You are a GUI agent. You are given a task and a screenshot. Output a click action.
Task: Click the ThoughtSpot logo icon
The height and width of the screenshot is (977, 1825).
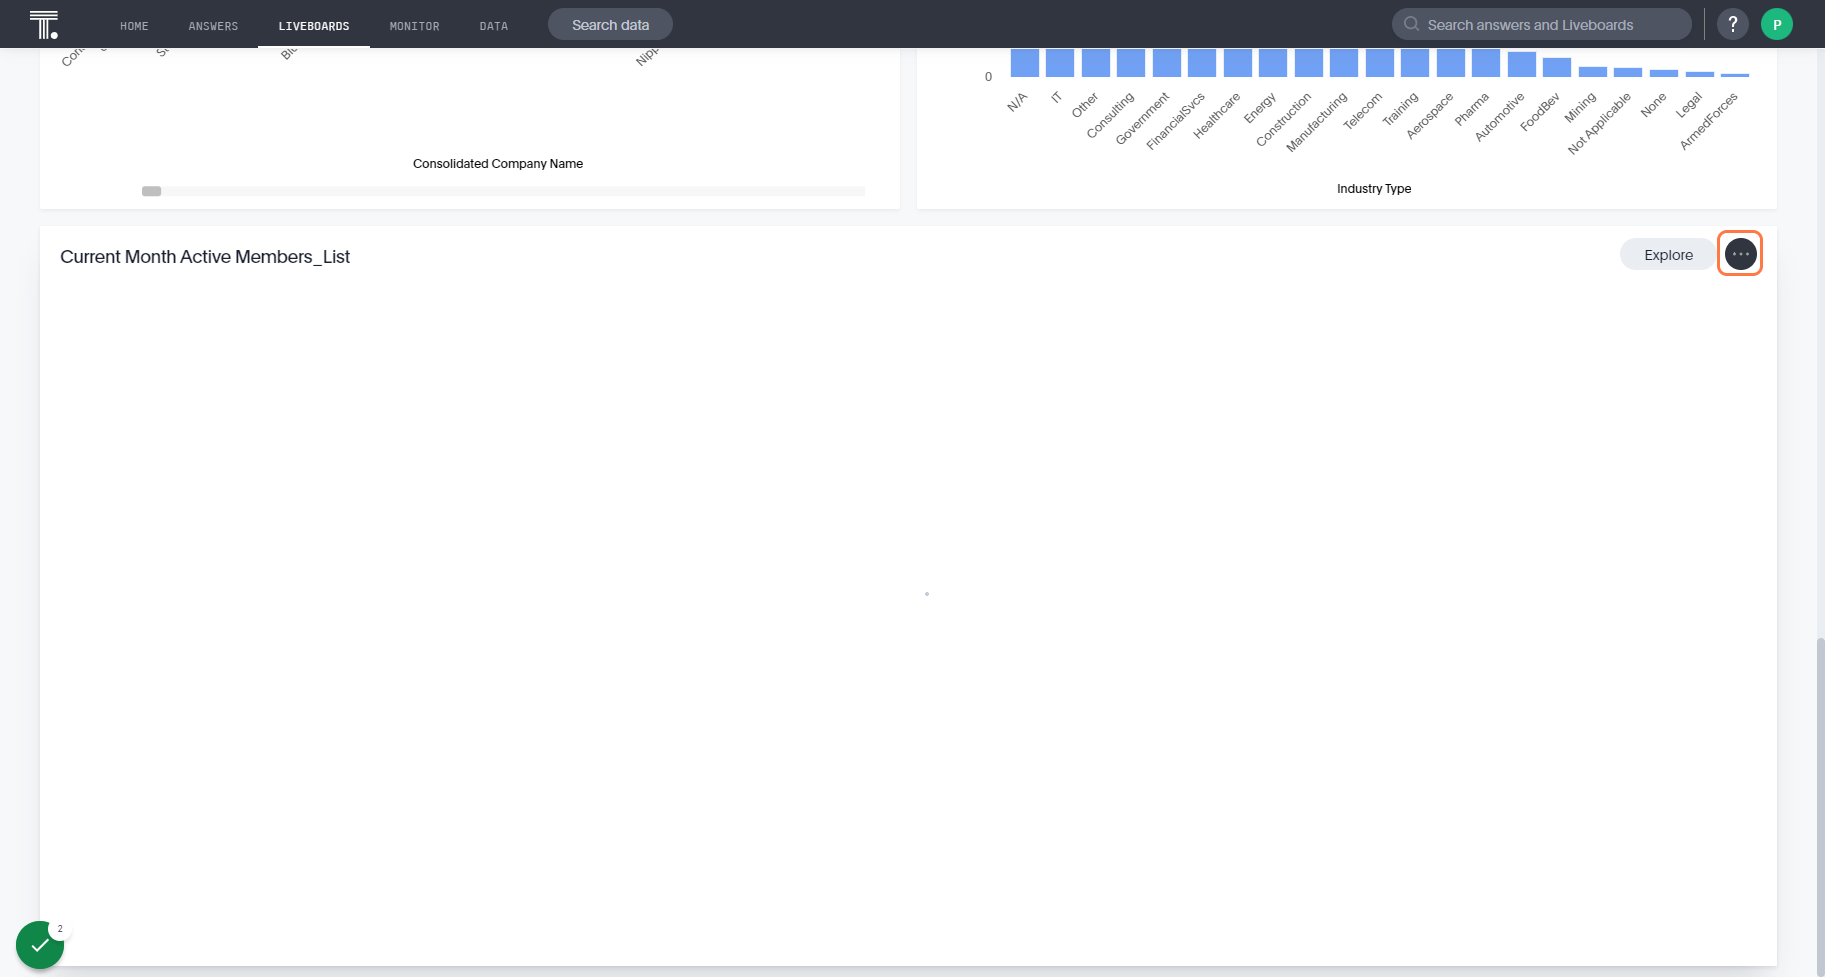tap(44, 24)
